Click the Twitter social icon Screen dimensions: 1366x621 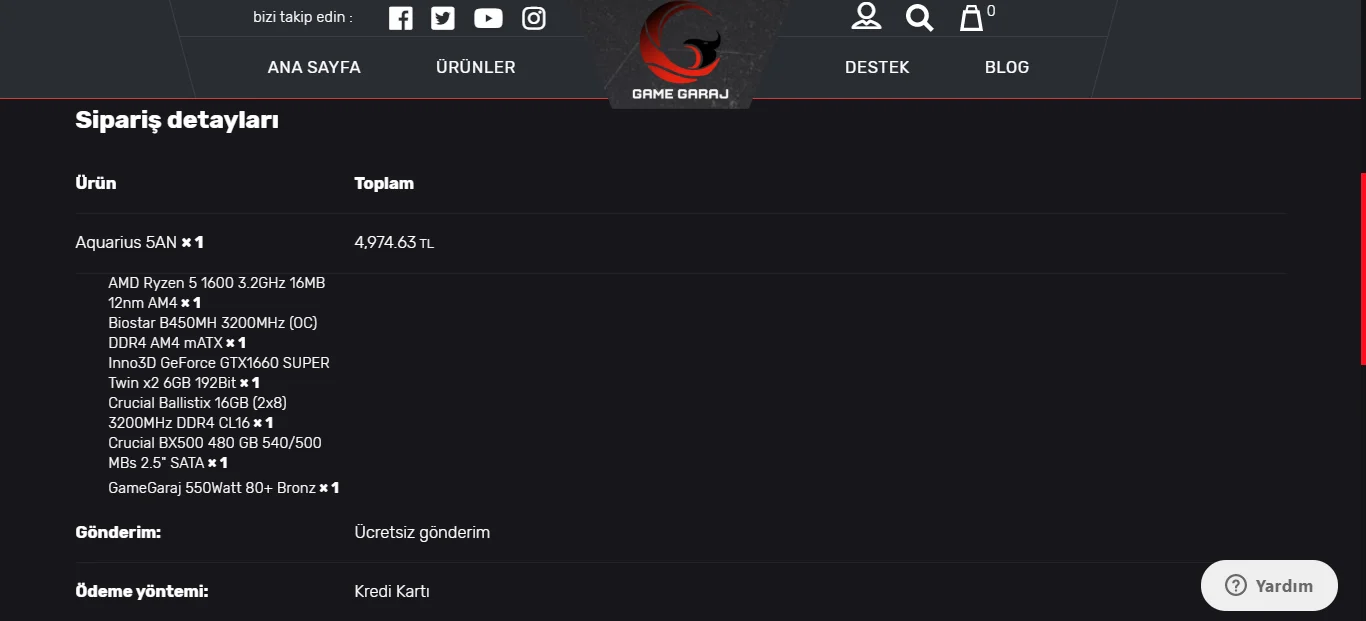[443, 18]
